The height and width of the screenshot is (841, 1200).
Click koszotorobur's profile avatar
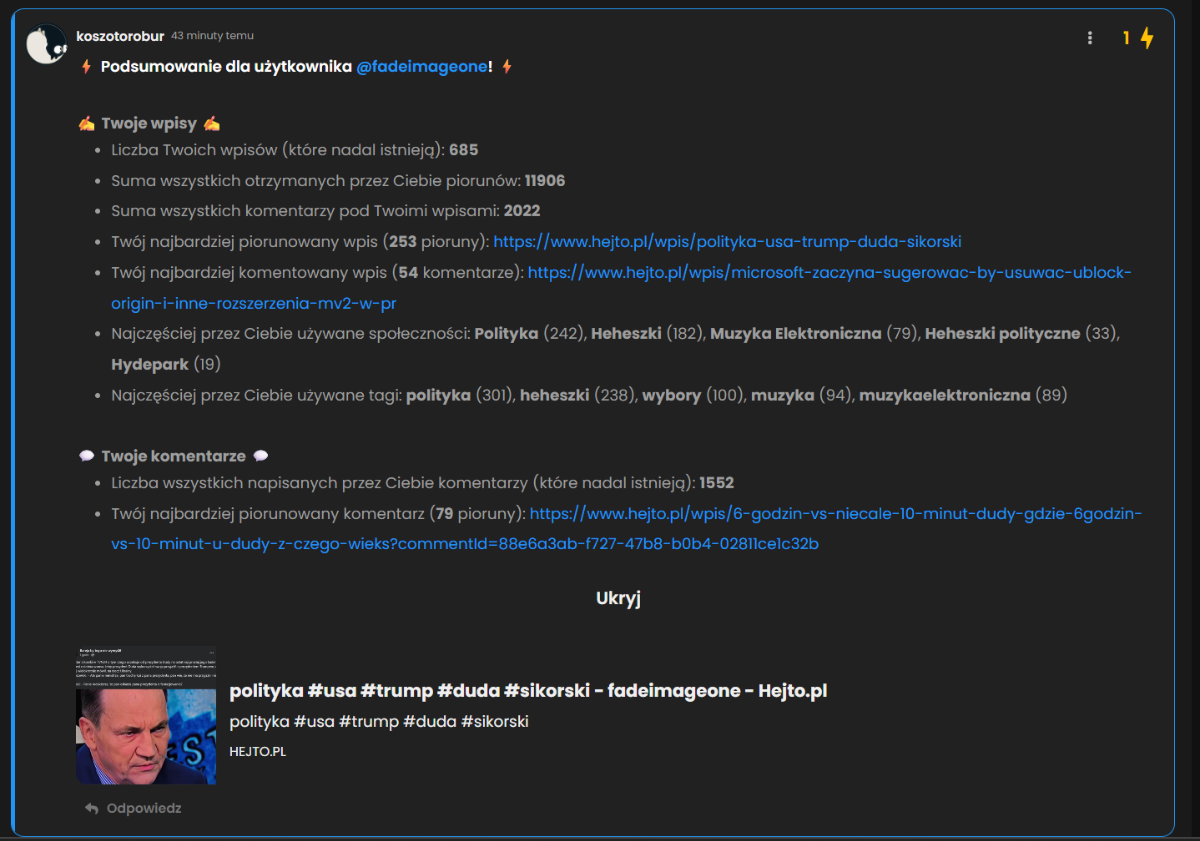click(46, 45)
